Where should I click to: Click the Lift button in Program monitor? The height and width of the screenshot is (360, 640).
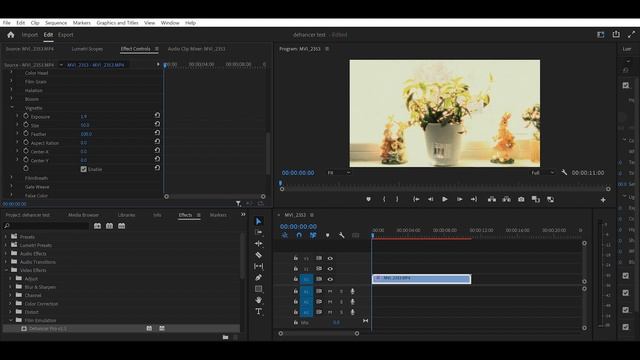coord(492,199)
